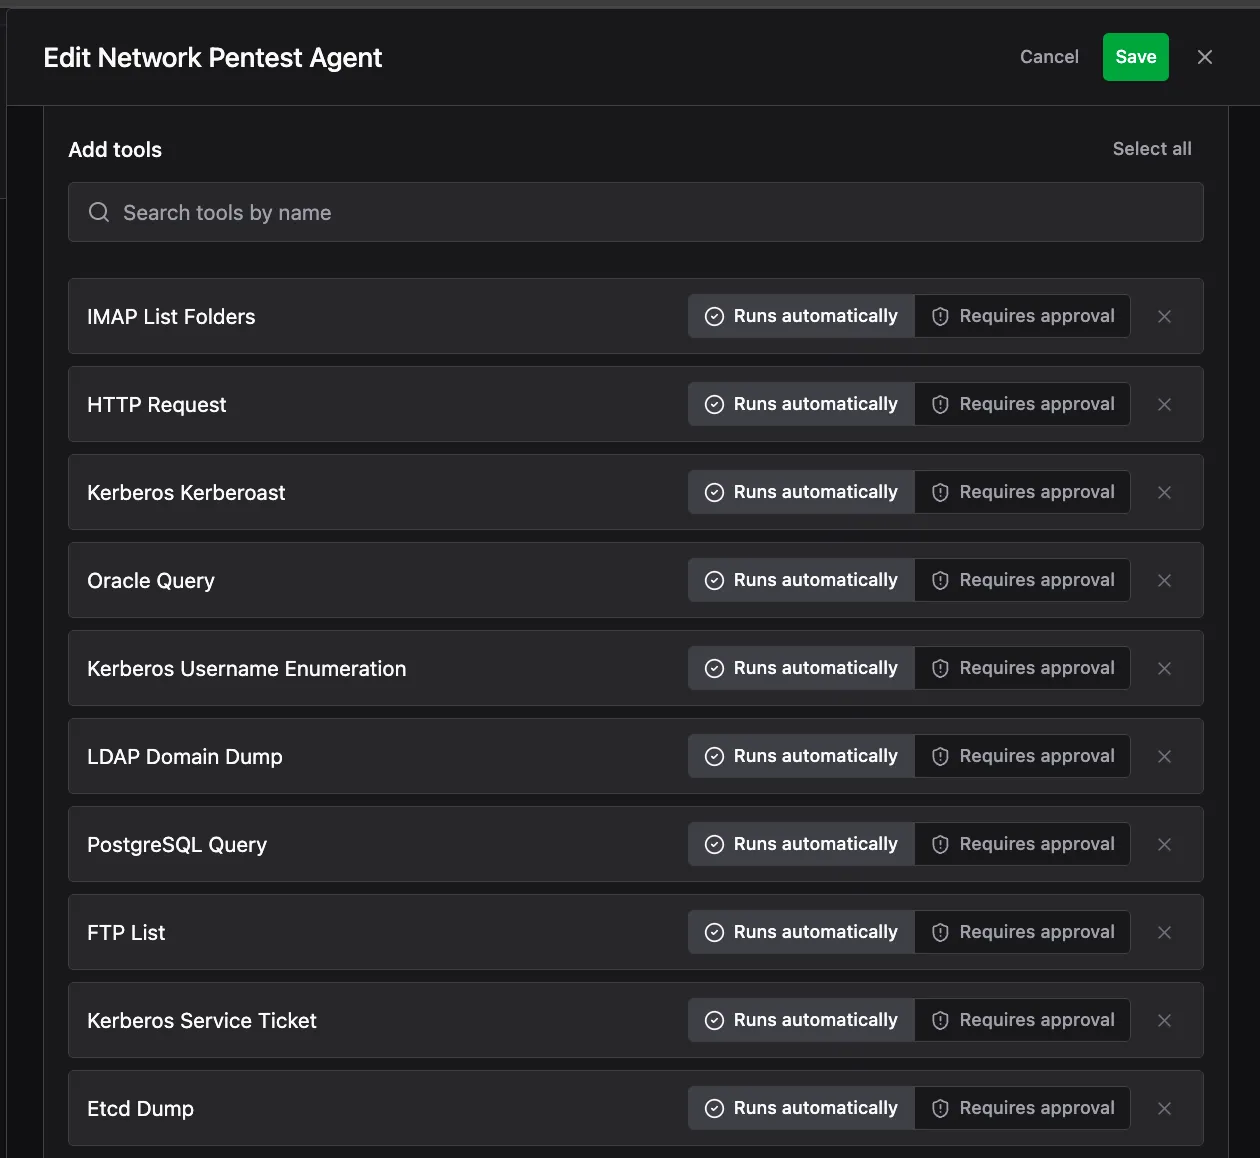
Task: Set Oracle Query to Requires approval
Action: 1022,580
